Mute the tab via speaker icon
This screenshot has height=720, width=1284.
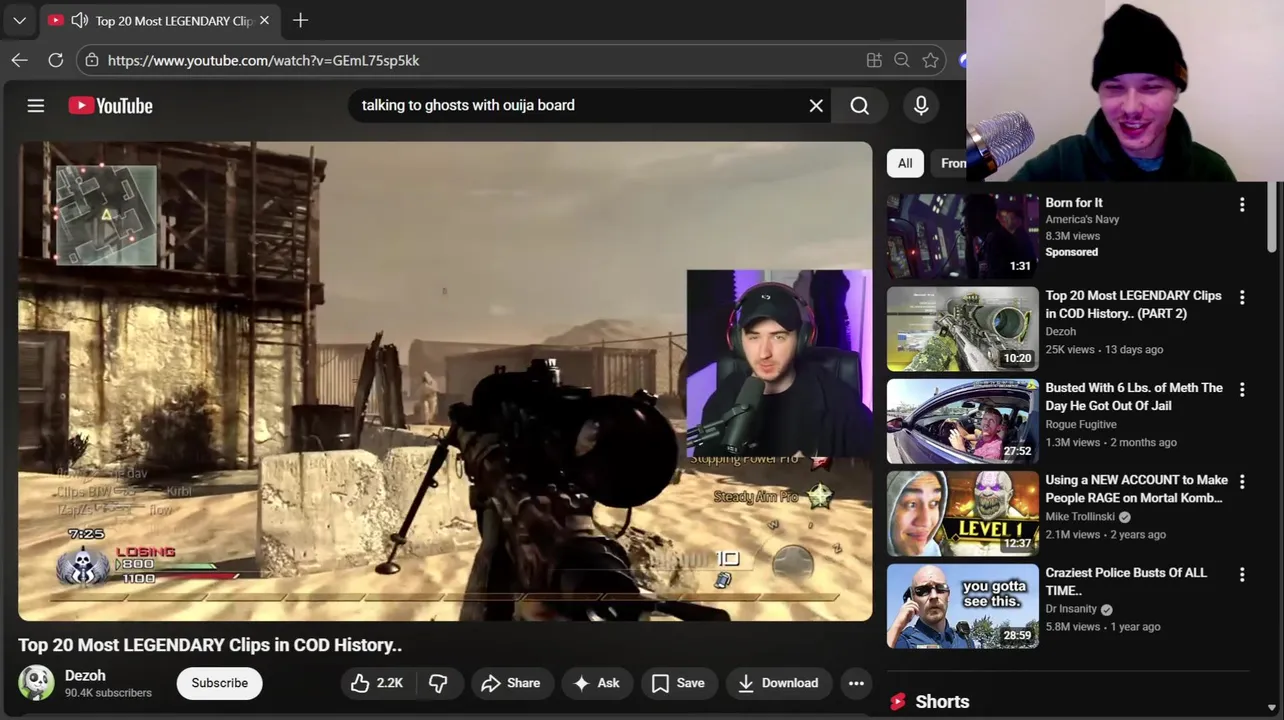click(x=80, y=20)
